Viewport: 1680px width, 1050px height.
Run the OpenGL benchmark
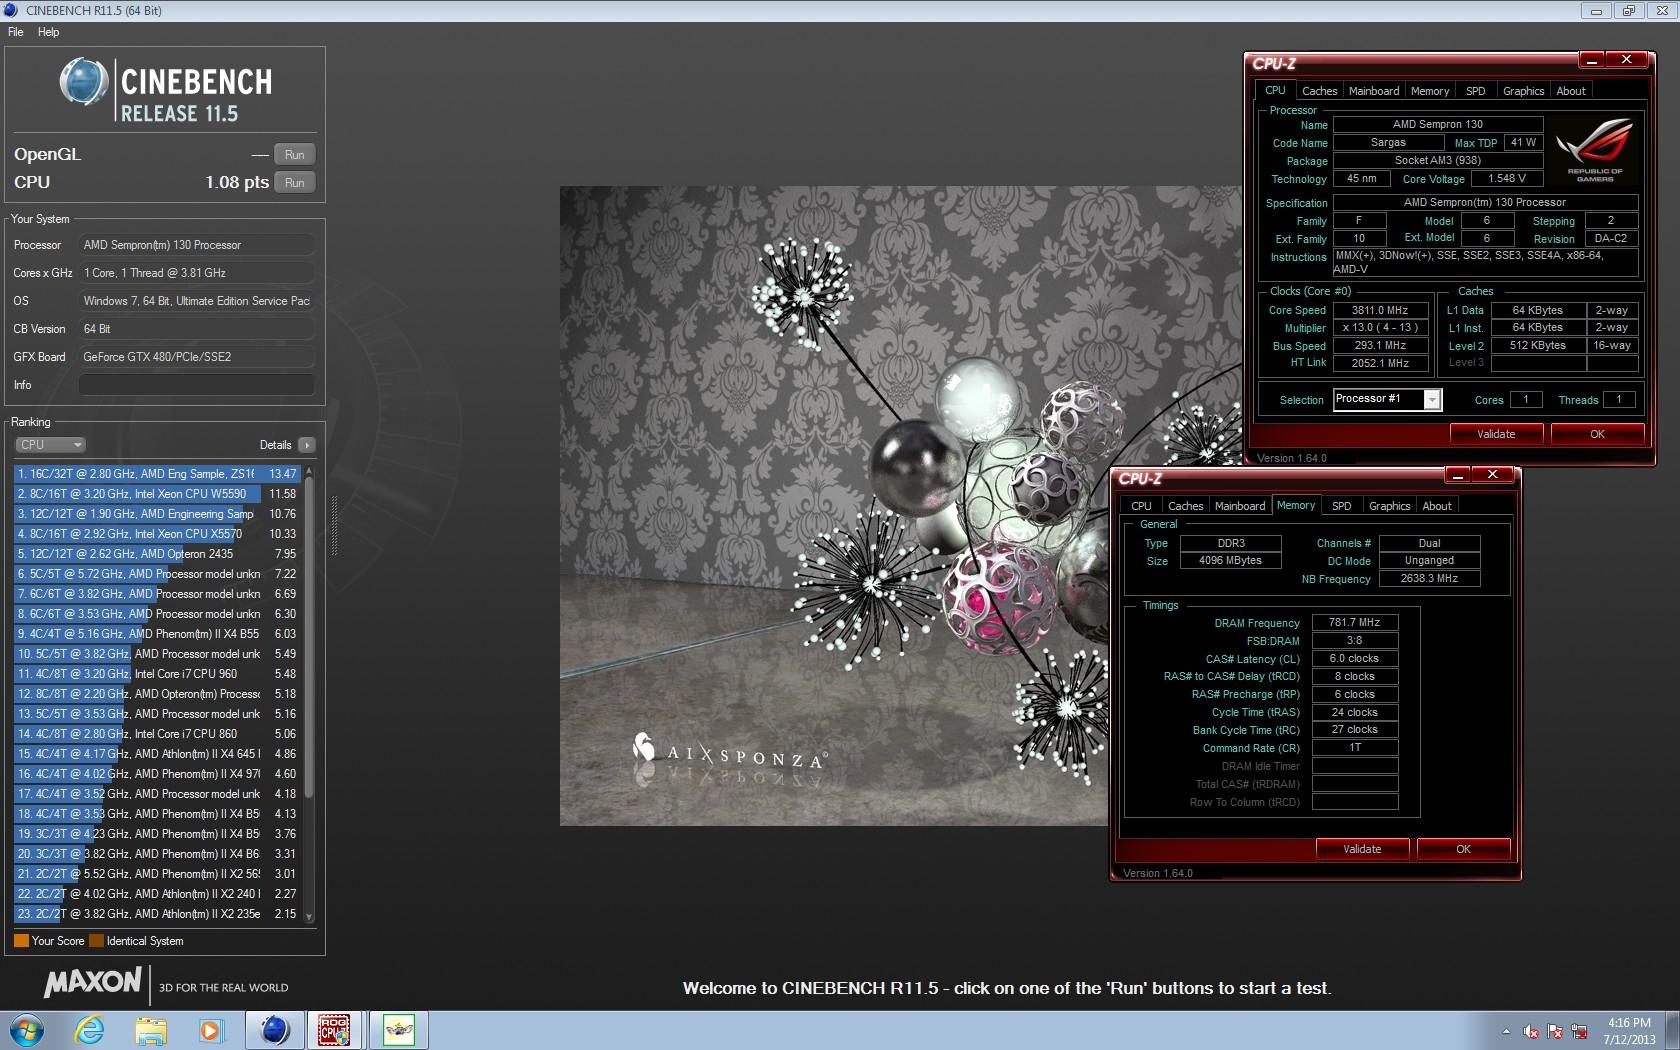coord(294,155)
